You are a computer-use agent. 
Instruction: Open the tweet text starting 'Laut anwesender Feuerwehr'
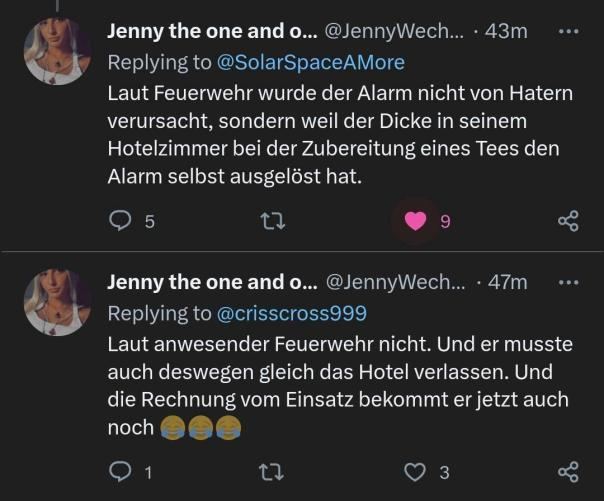pos(339,386)
